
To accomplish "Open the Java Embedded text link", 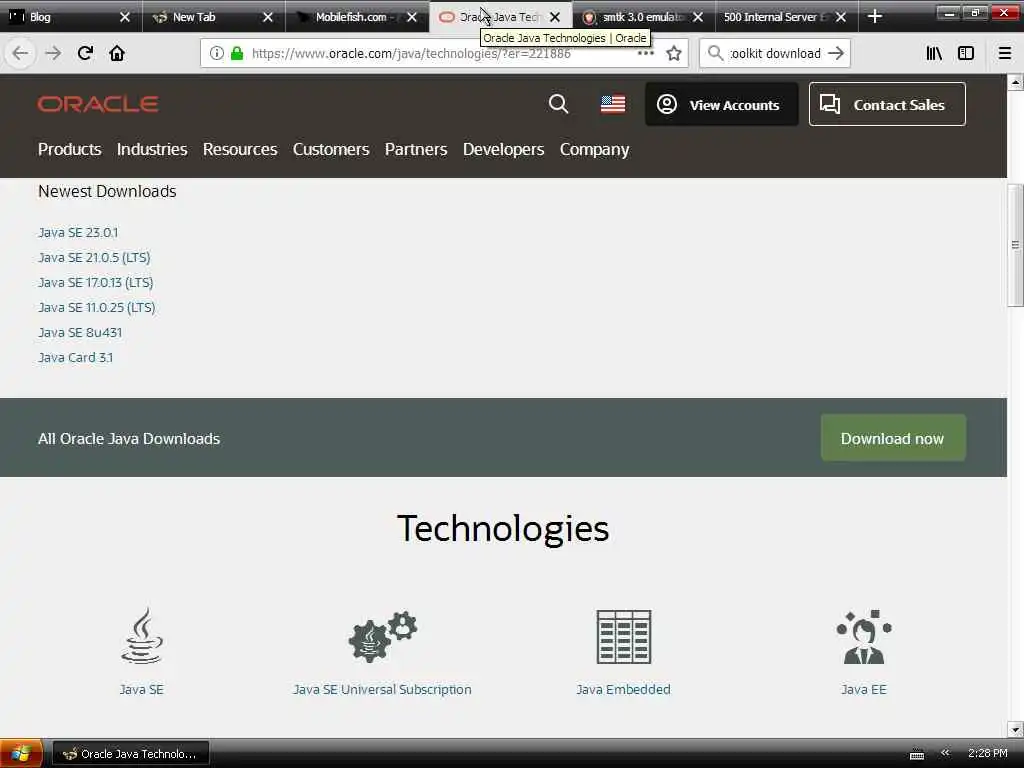I will click(624, 690).
